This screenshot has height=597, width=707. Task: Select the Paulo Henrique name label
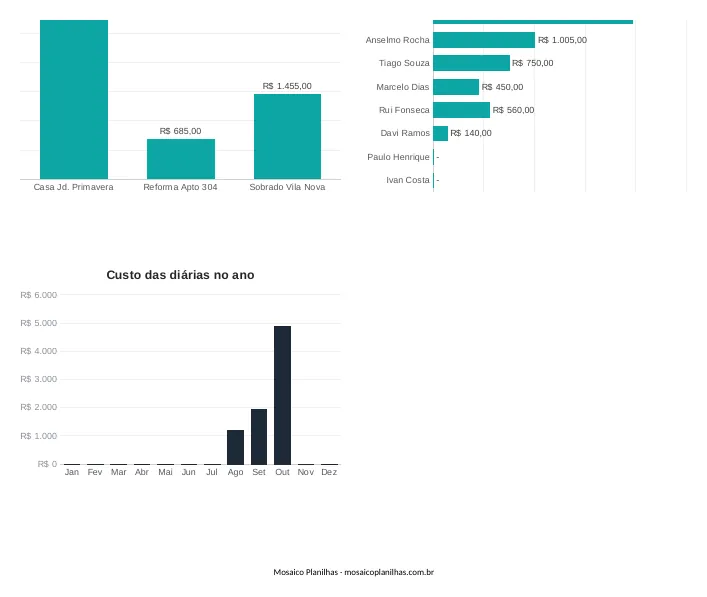click(x=398, y=157)
